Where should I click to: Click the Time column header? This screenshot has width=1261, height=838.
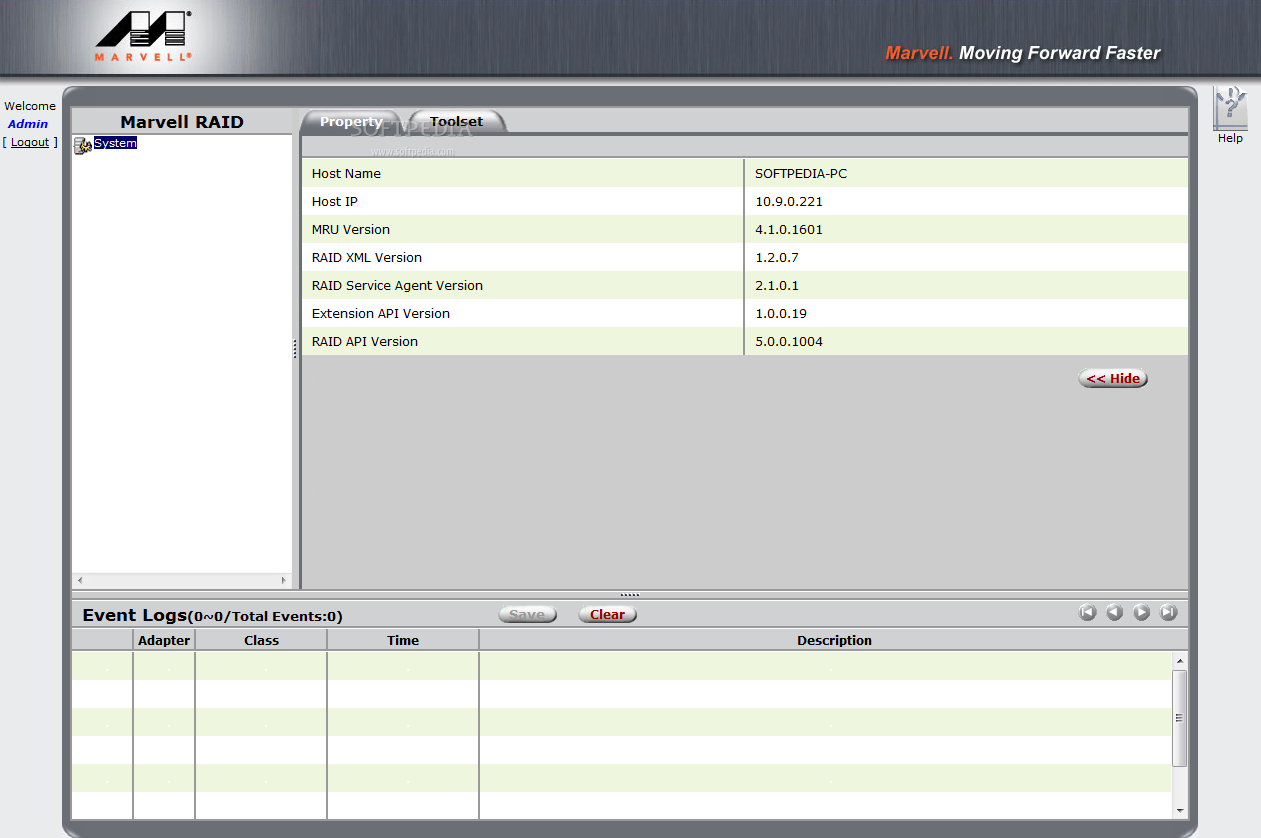tap(403, 640)
